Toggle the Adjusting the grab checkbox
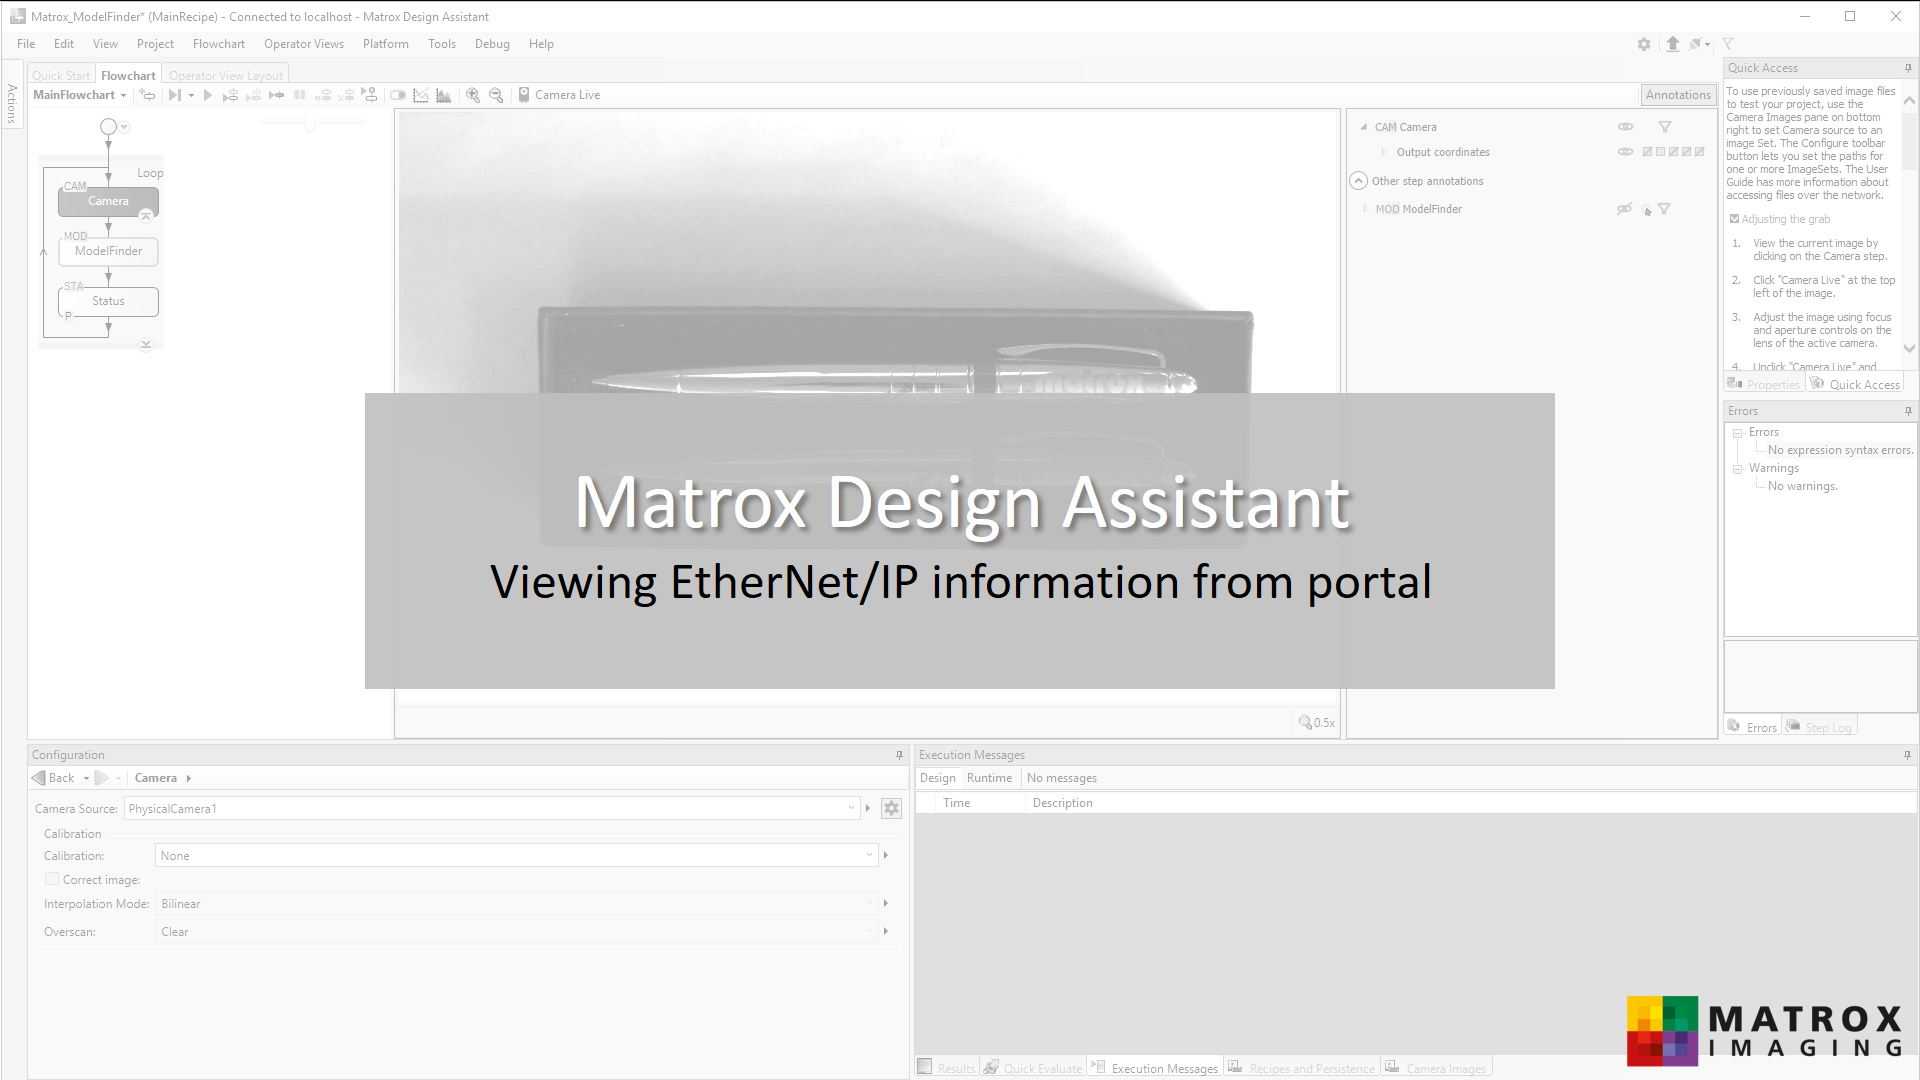Viewport: 1920px width, 1080px height. click(1734, 219)
